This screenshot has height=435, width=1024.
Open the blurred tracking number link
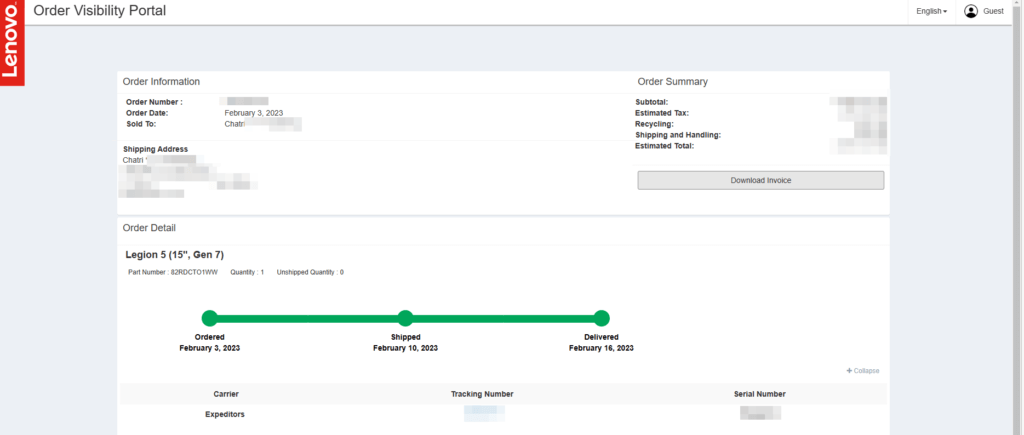click(484, 413)
